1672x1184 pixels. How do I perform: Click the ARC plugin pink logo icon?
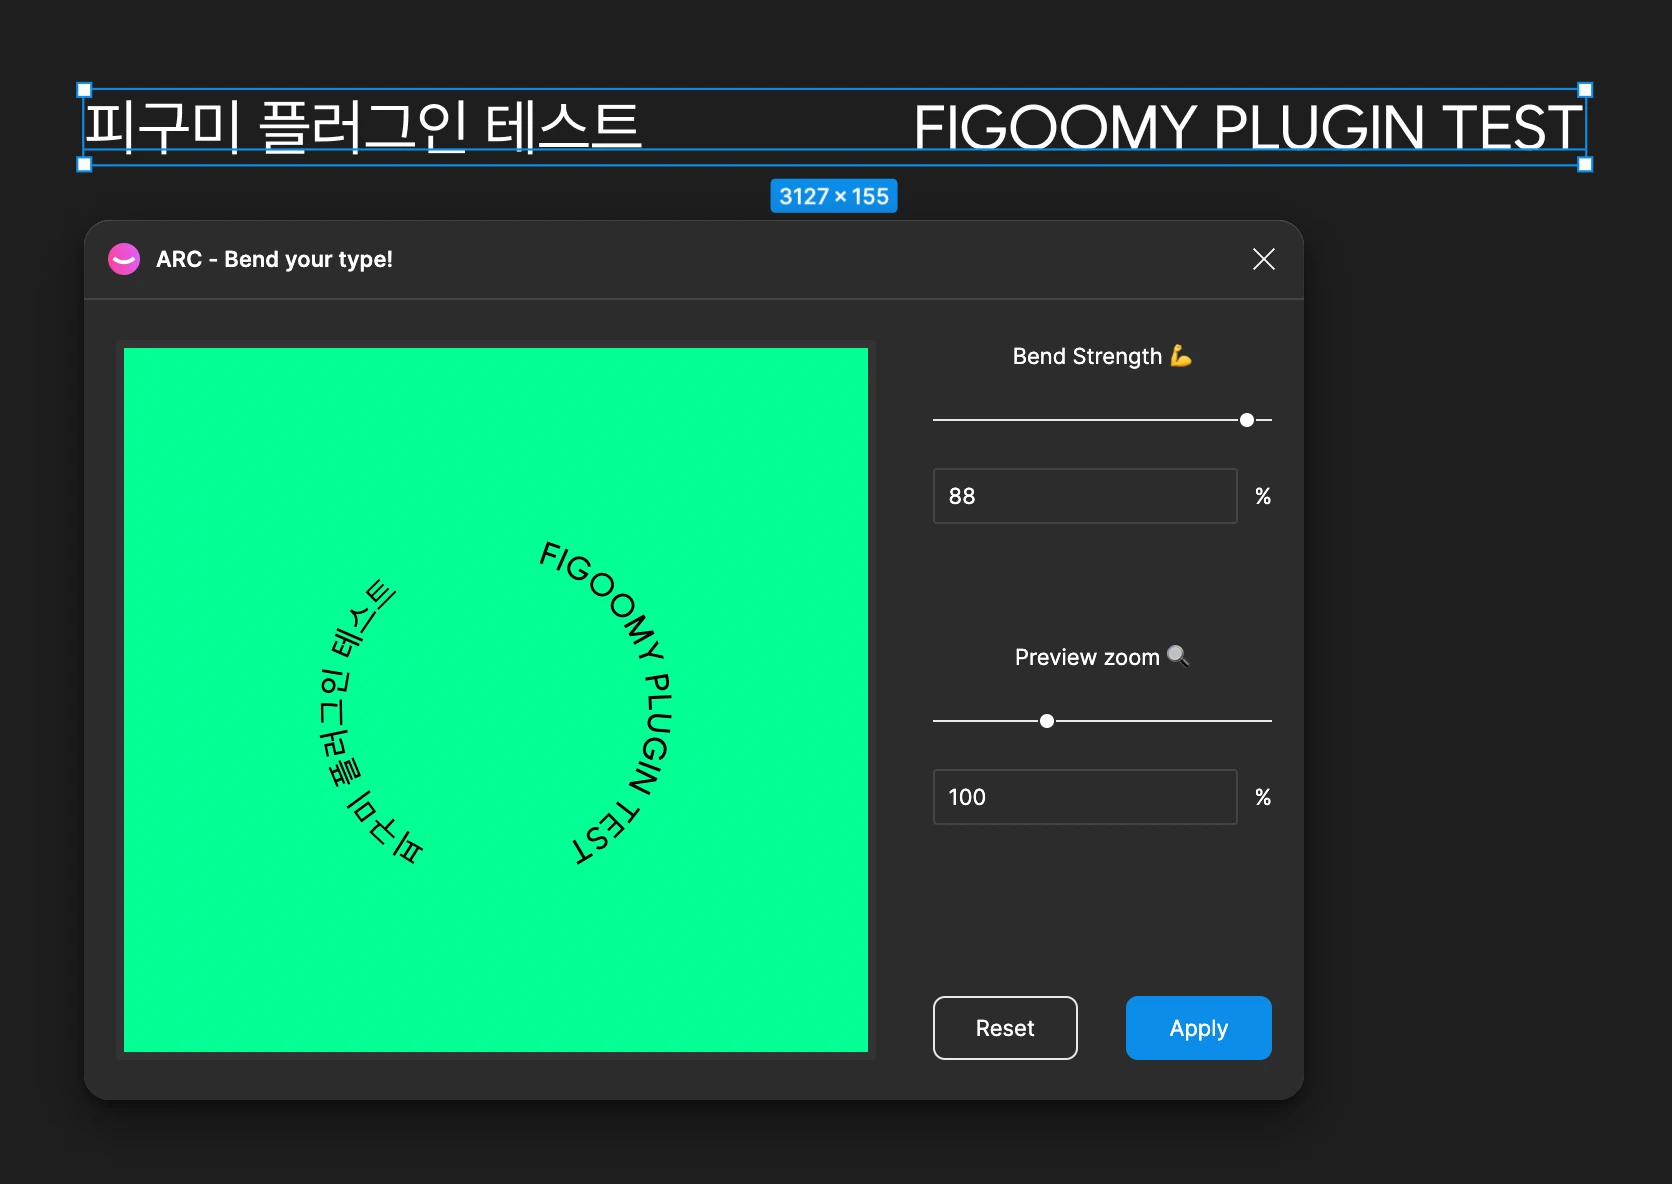(x=124, y=259)
